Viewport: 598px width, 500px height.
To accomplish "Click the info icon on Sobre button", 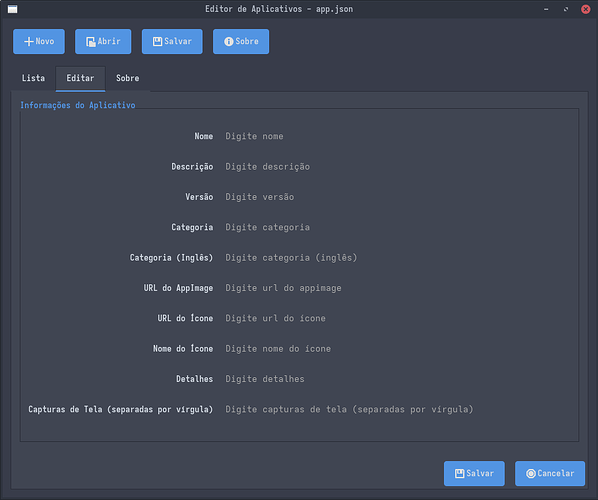I will point(229,42).
